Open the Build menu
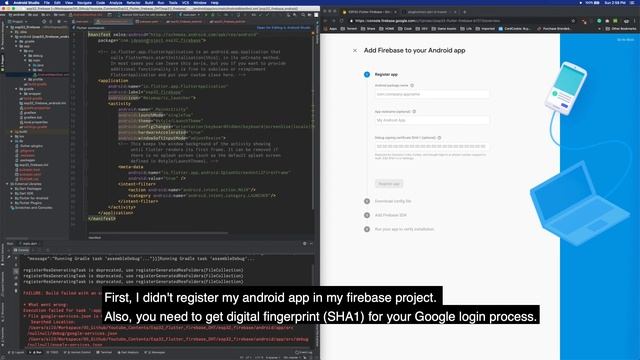This screenshot has width=640, height=360. pos(149,2)
